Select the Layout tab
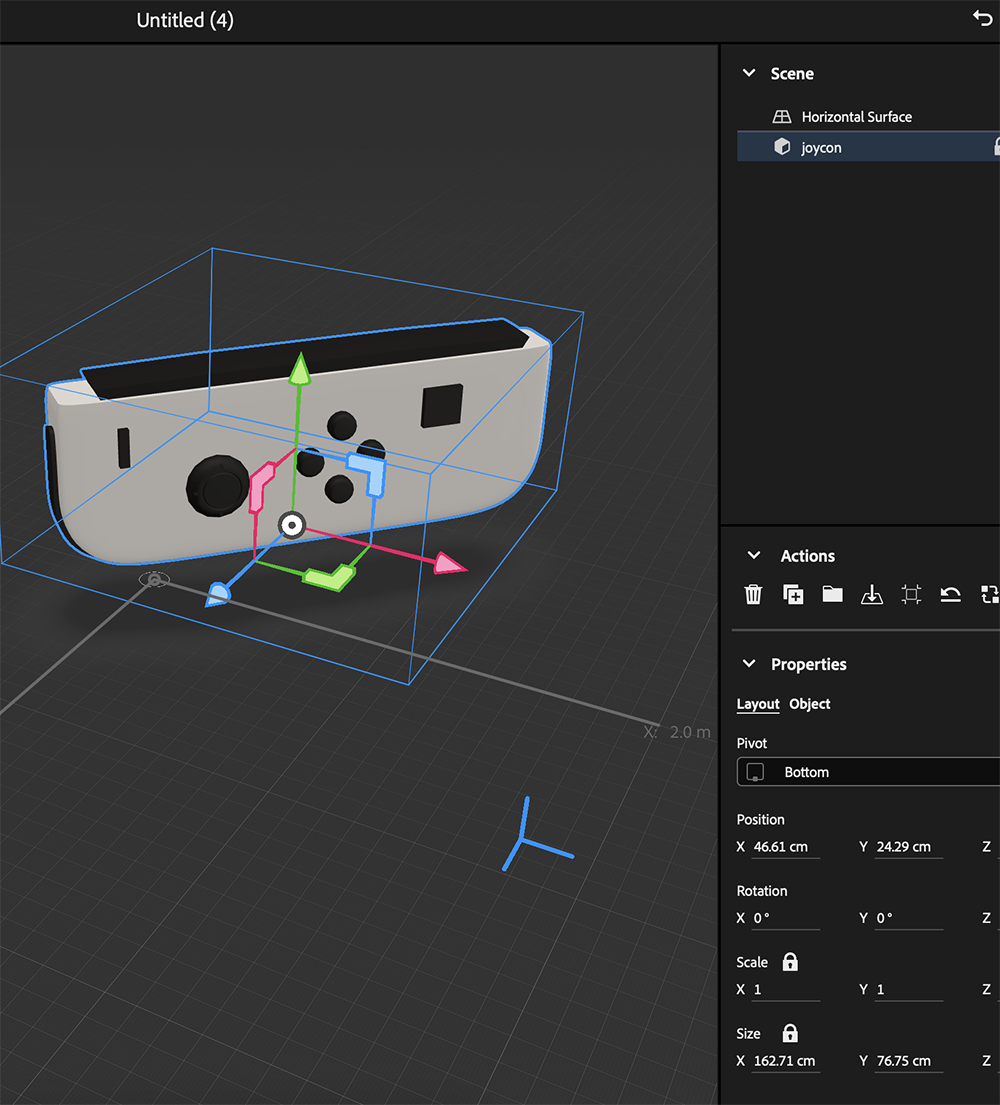Viewport: 1000px width, 1105px height. click(x=757, y=704)
